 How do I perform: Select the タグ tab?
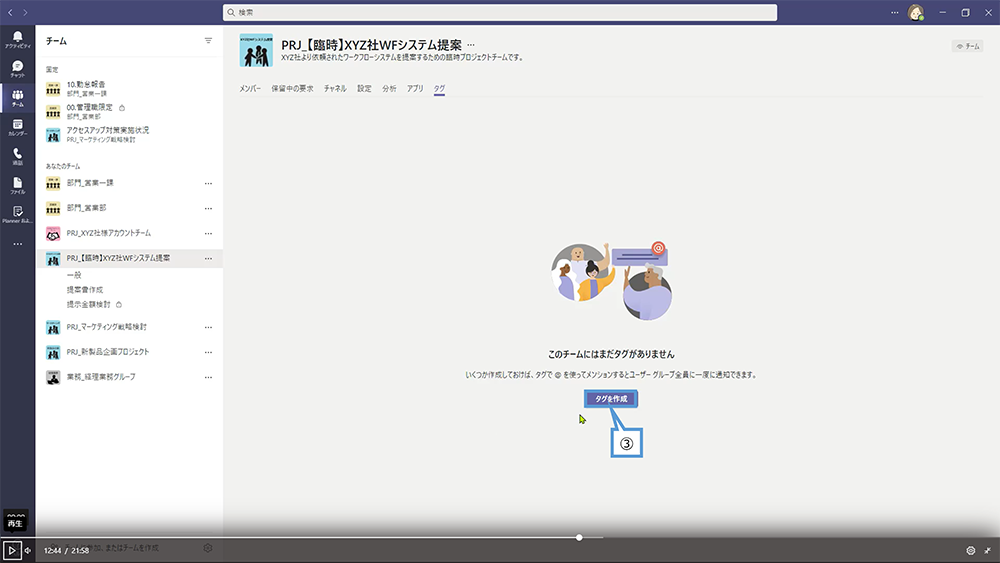(439, 89)
